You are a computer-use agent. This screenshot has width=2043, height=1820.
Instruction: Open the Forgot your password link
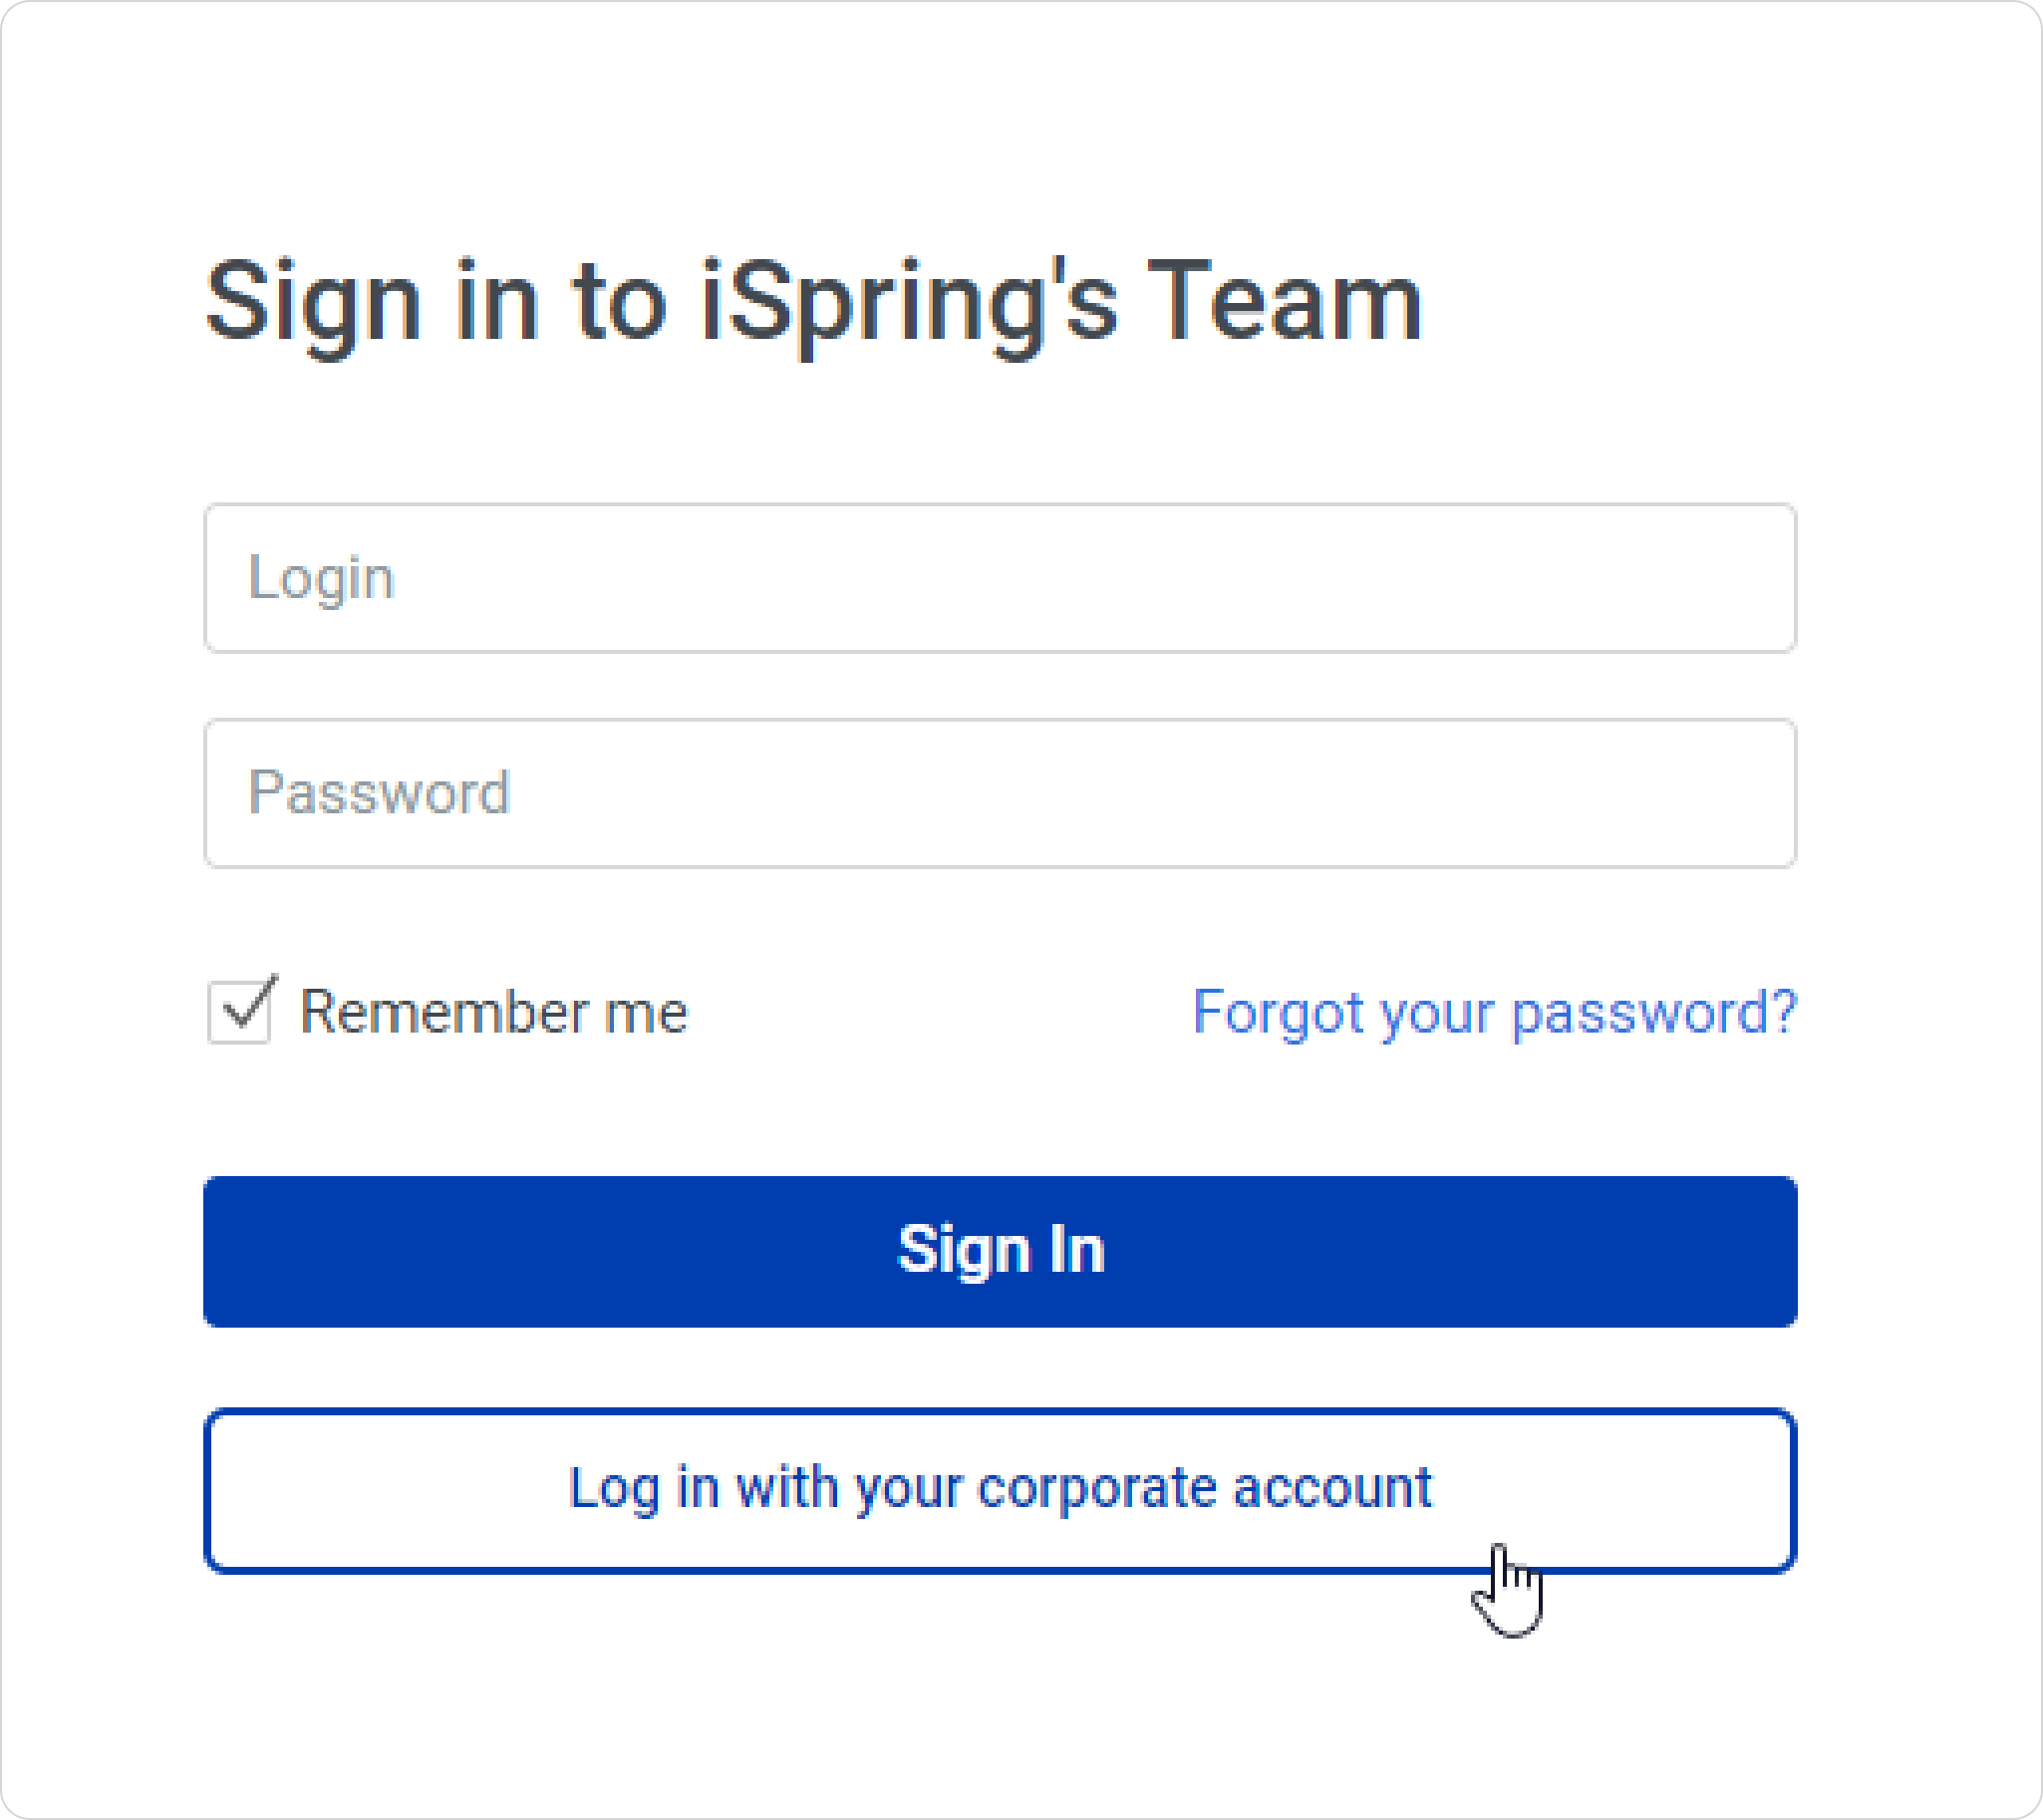1495,1013
